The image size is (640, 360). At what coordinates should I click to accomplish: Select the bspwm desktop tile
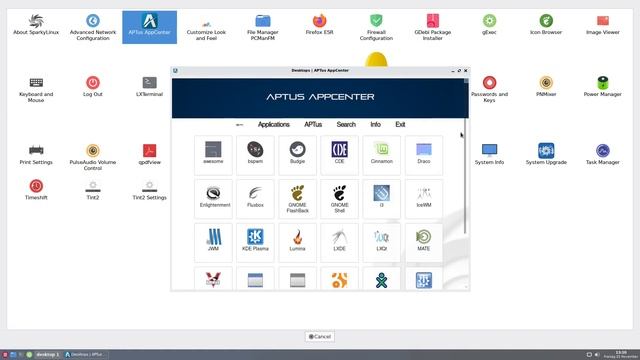point(255,155)
